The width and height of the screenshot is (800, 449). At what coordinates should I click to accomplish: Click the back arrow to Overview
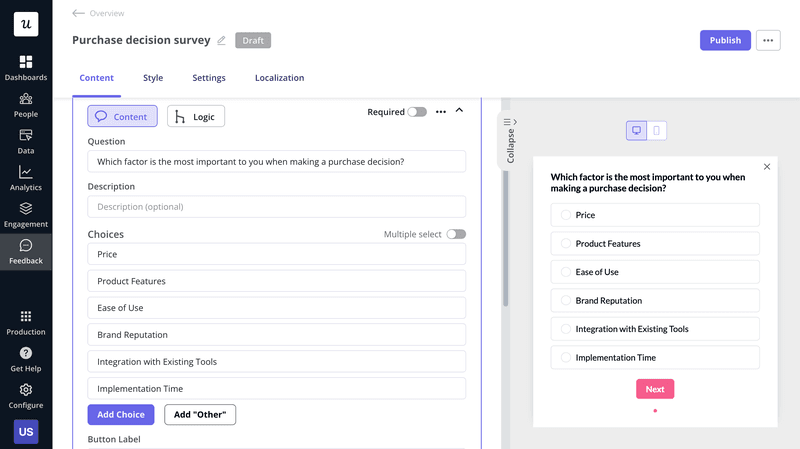[x=78, y=13]
